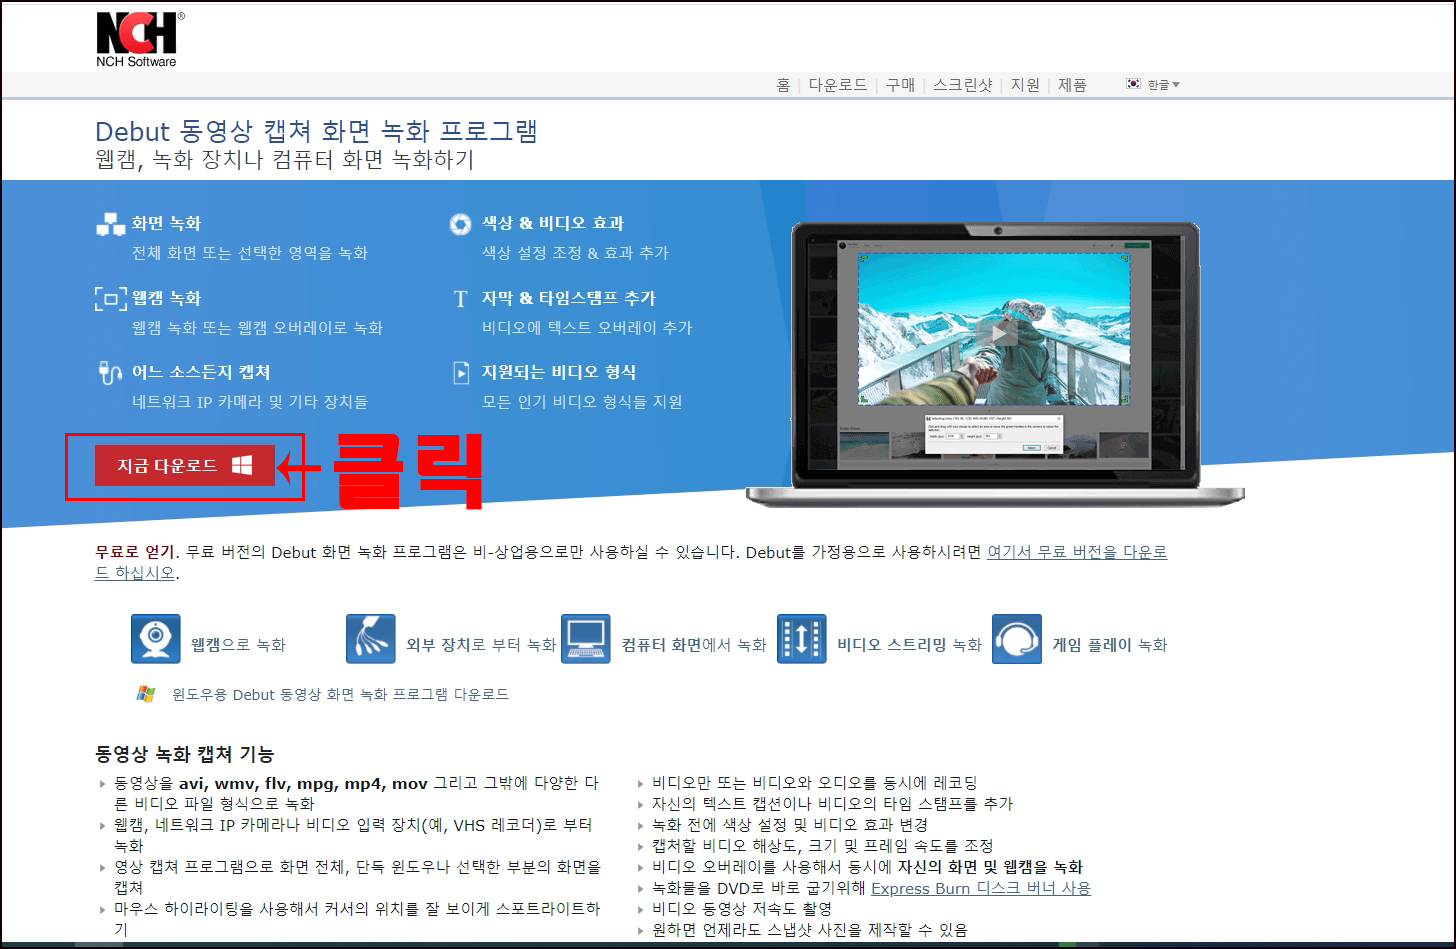Open the 컴퓨터 화면에서 녹화 label
Screen dimensions: 1456x949
[x=694, y=645]
